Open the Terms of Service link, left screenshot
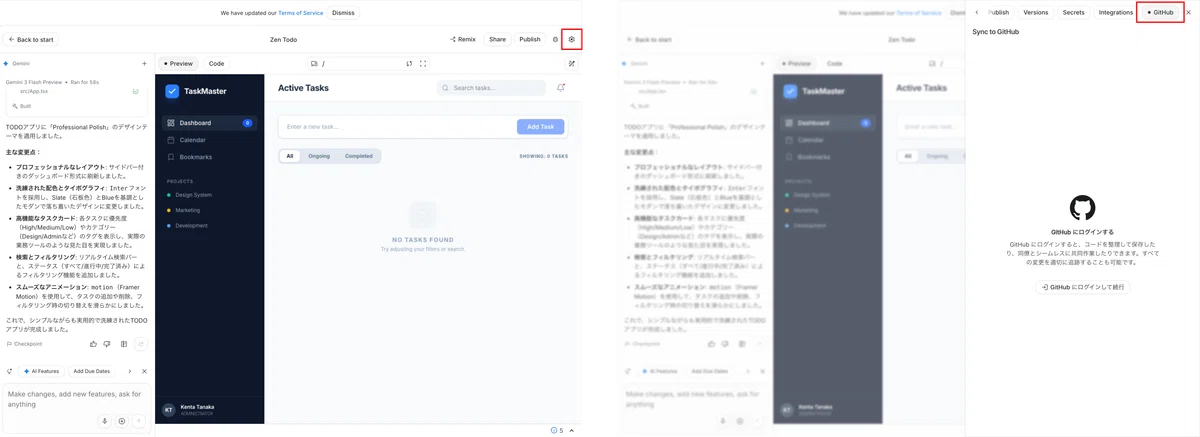Screen dimensions: 1200x437 pyautogui.click(x=301, y=13)
